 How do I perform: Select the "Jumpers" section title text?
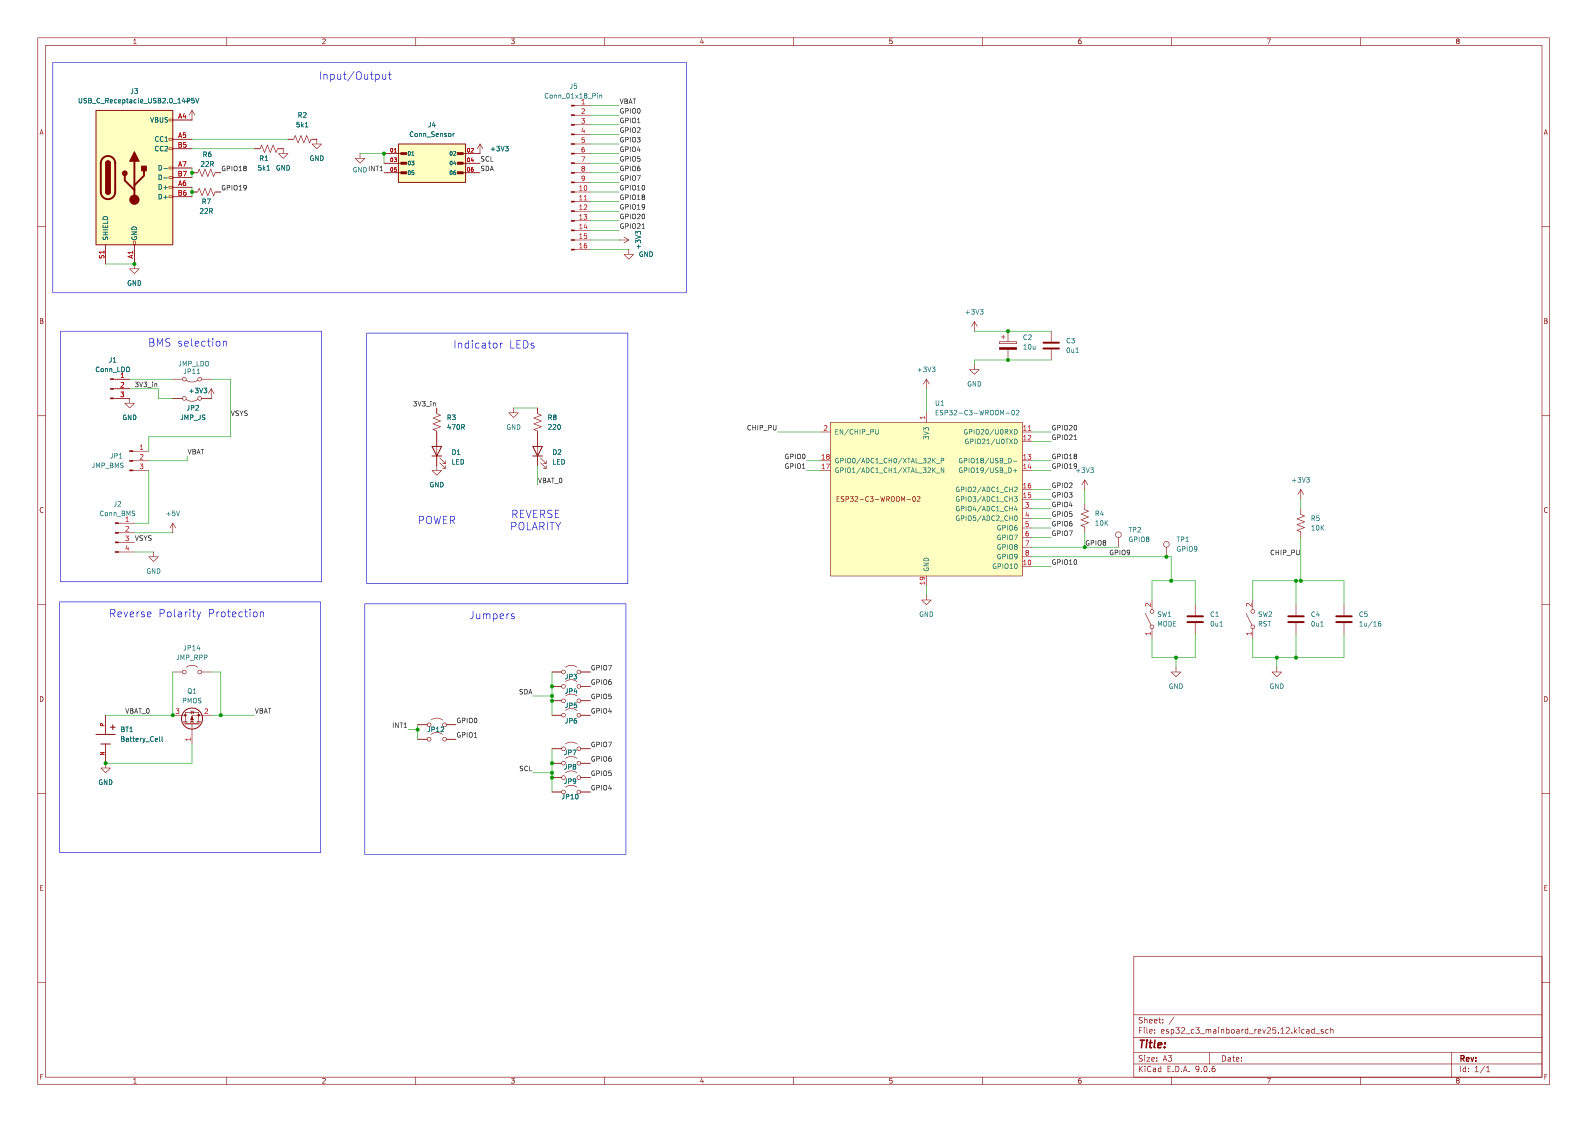tap(493, 616)
